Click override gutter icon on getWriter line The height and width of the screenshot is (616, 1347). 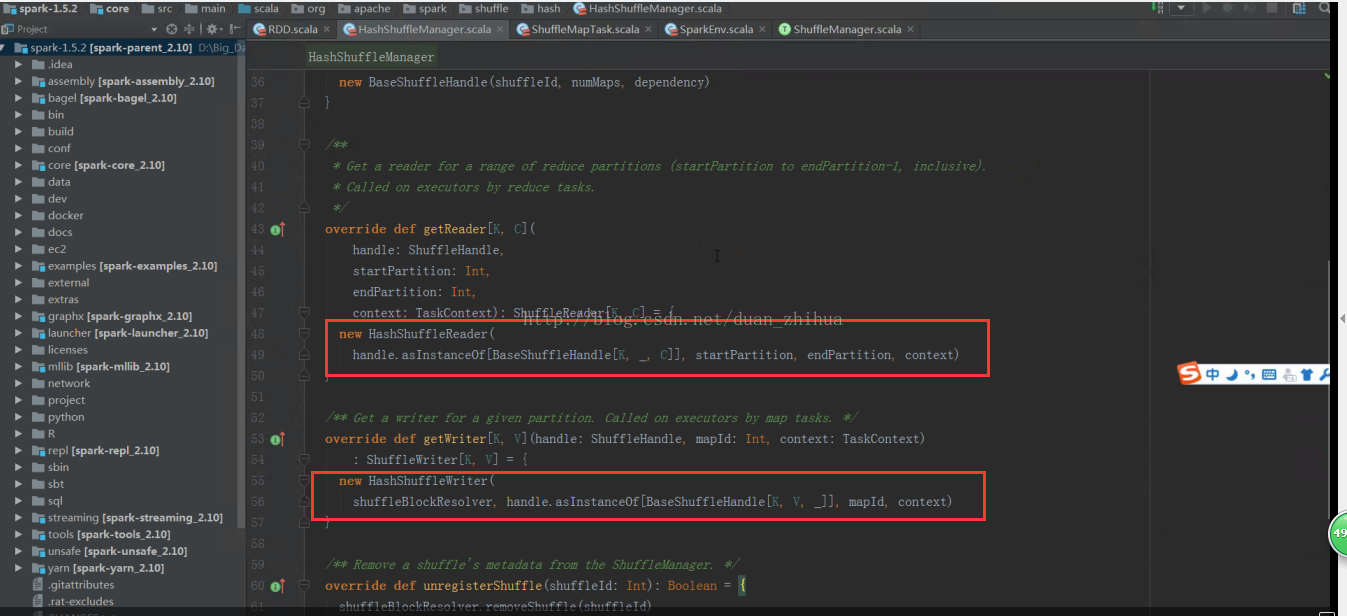click(x=278, y=439)
